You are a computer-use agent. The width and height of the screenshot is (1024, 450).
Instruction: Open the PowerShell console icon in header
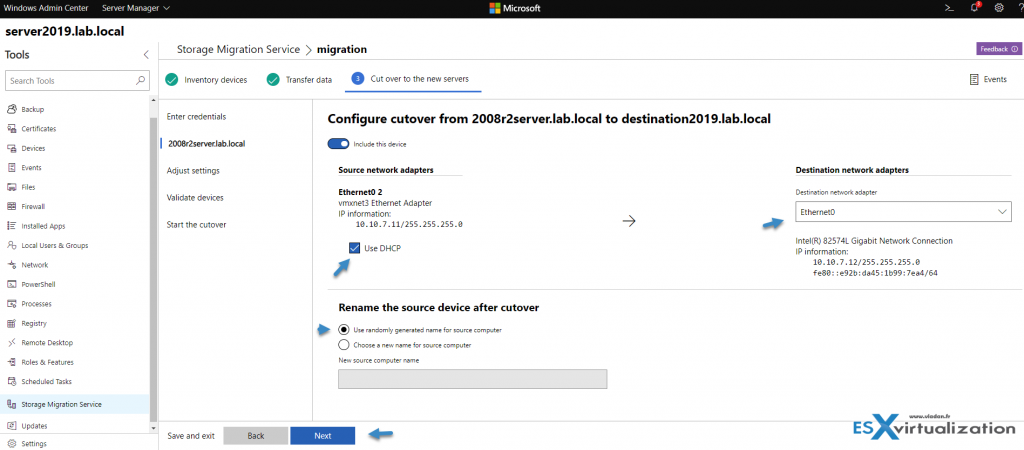coord(950,8)
